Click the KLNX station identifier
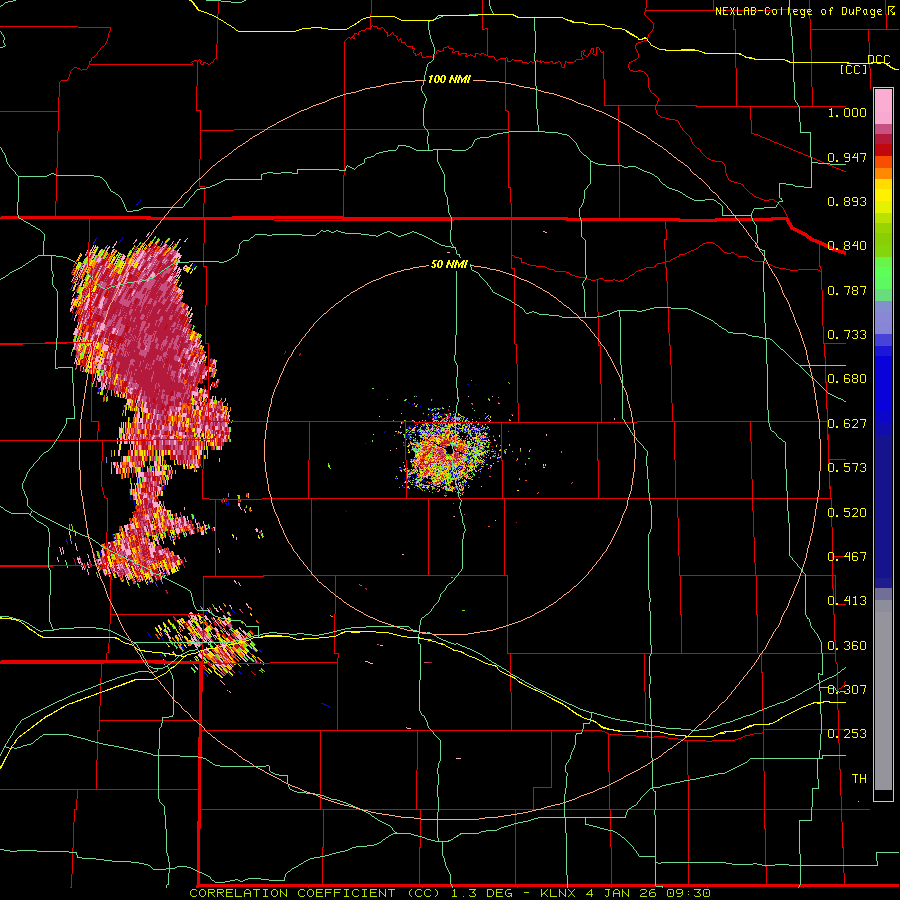This screenshot has height=900, width=900. click(558, 893)
